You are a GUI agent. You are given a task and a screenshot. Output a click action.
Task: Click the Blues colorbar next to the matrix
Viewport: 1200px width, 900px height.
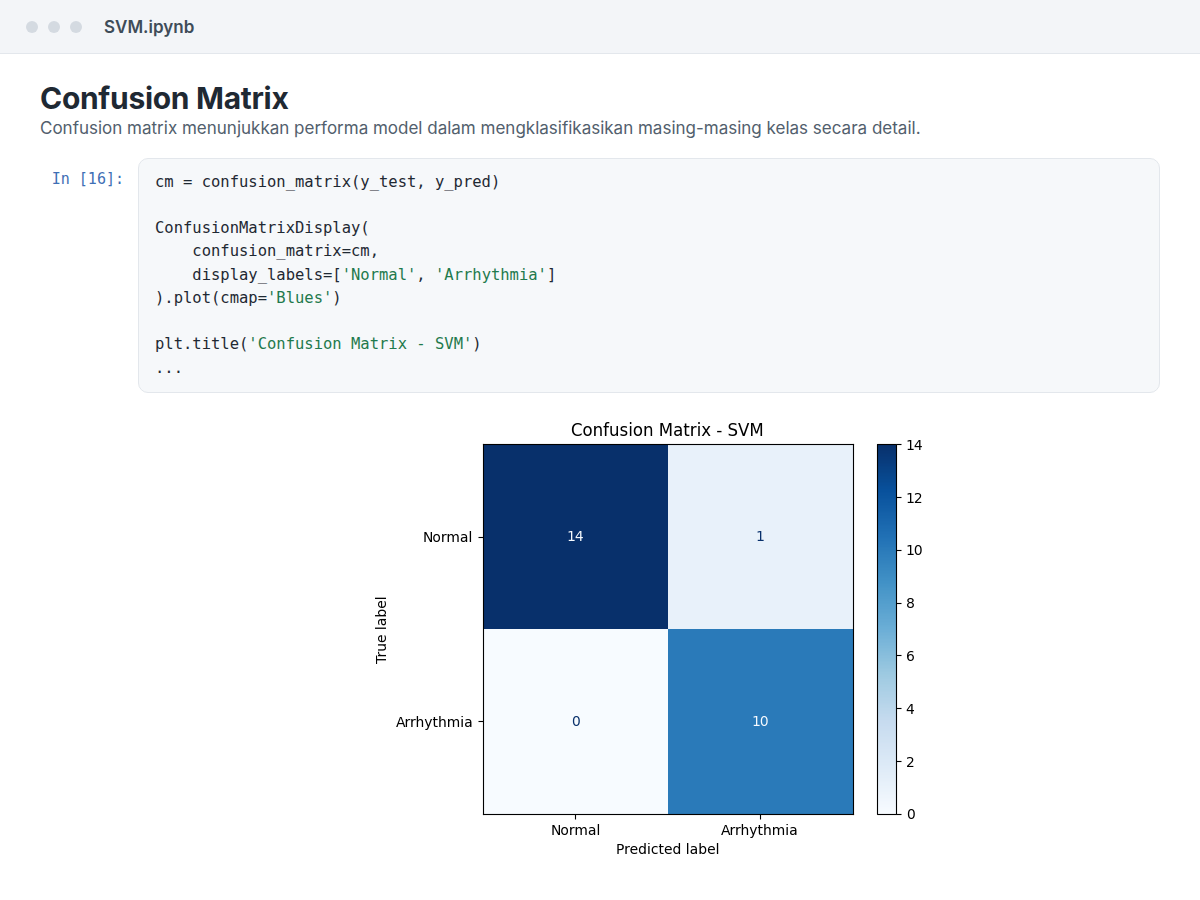pos(887,629)
